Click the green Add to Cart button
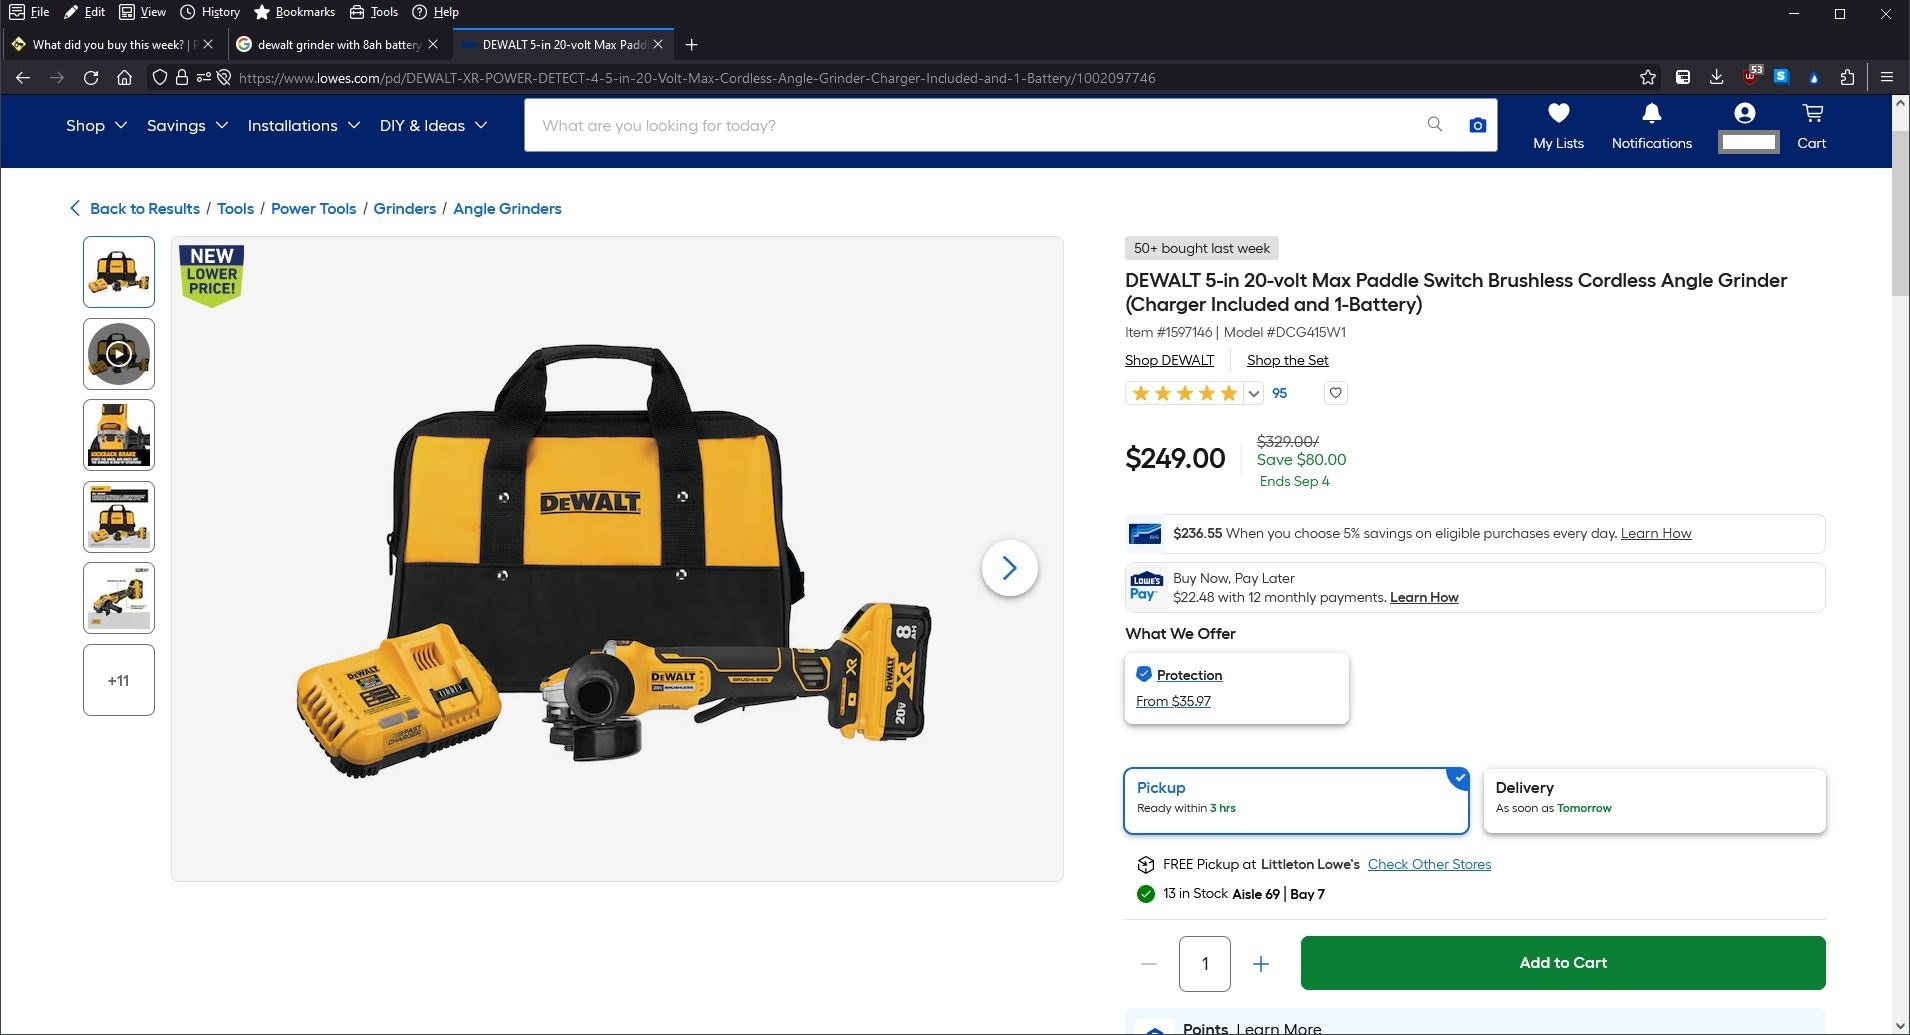The width and height of the screenshot is (1910, 1035). pos(1562,963)
